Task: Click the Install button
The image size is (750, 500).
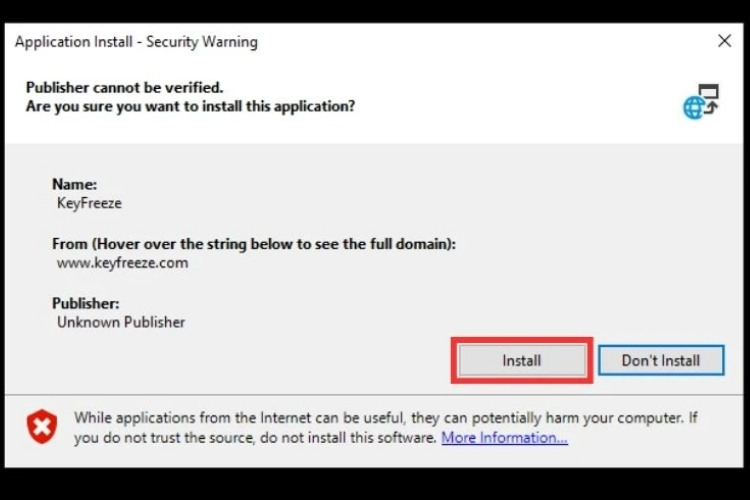Action: tap(521, 360)
